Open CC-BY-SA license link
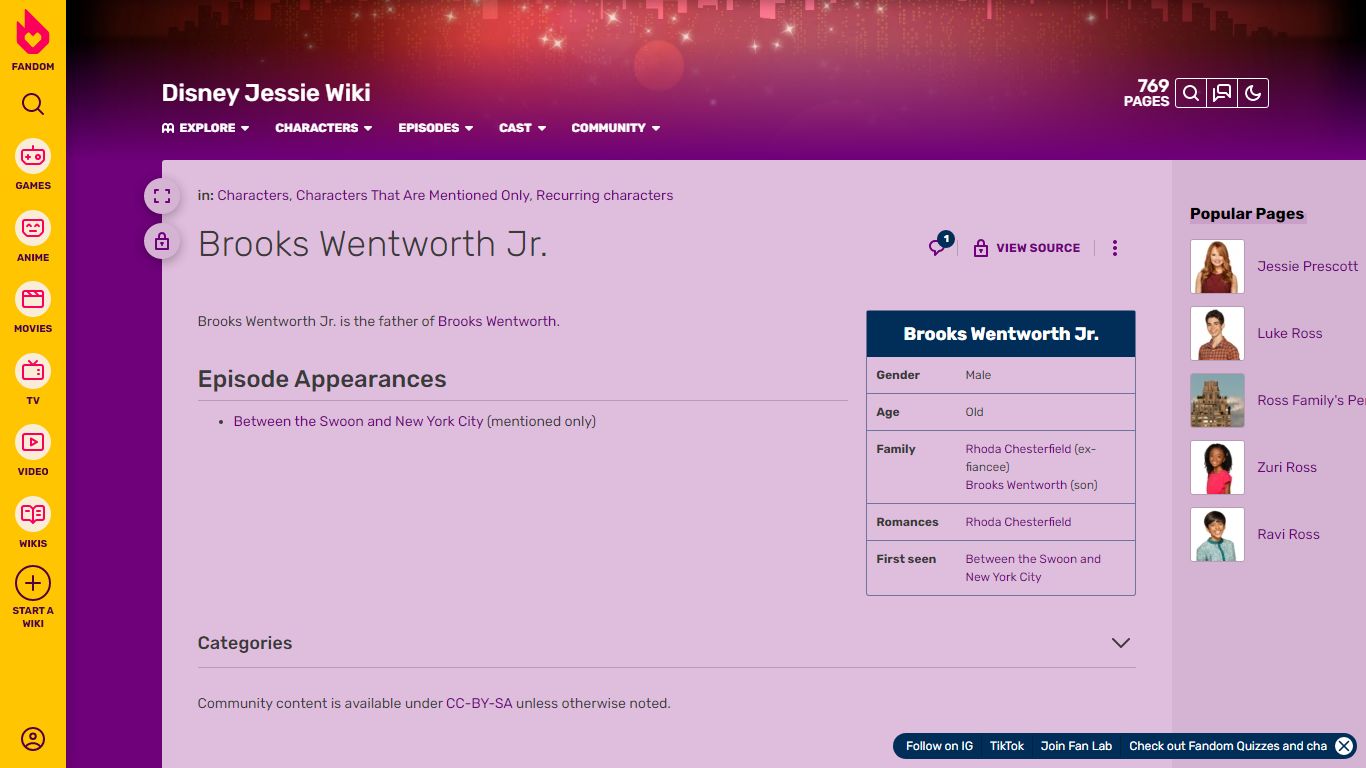Screen dimensions: 1366x768 [479, 704]
